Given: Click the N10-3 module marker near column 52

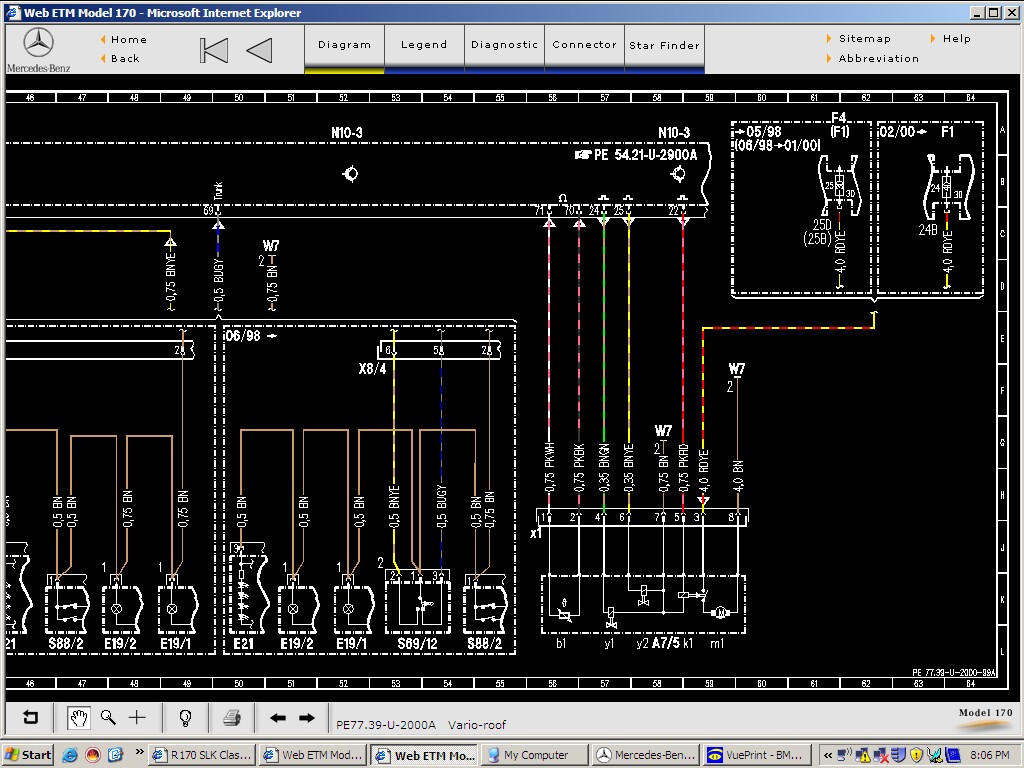Looking at the screenshot, I should pyautogui.click(x=347, y=133).
